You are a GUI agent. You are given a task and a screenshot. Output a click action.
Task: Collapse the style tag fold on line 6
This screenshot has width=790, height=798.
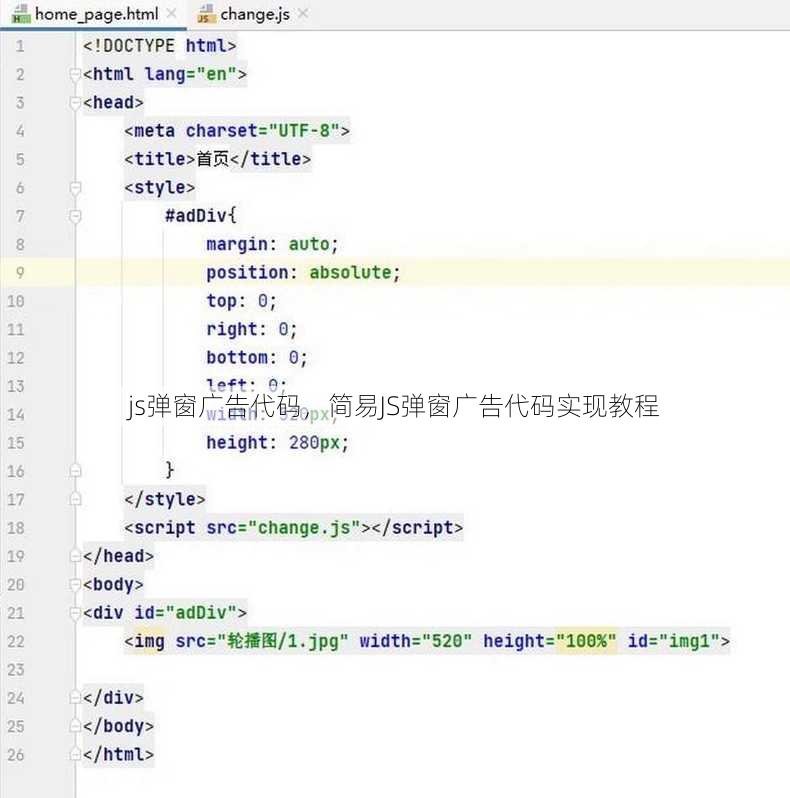click(x=75, y=188)
